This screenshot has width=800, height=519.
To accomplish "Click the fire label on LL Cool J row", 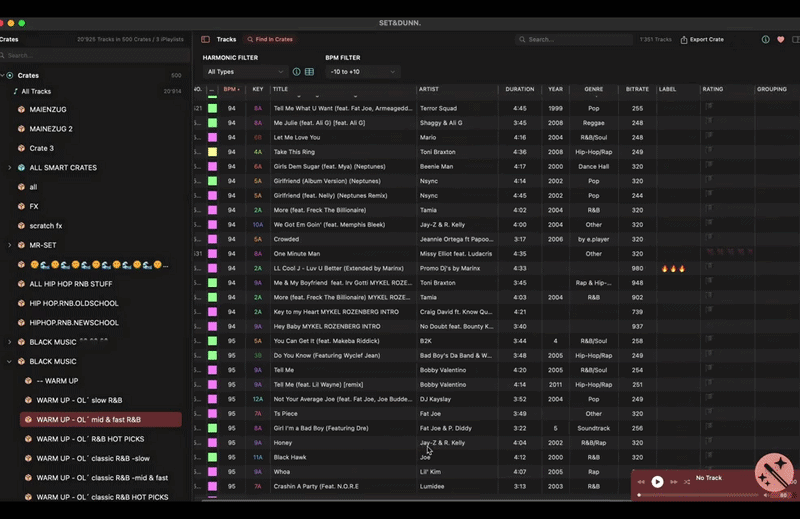I will coord(673,268).
